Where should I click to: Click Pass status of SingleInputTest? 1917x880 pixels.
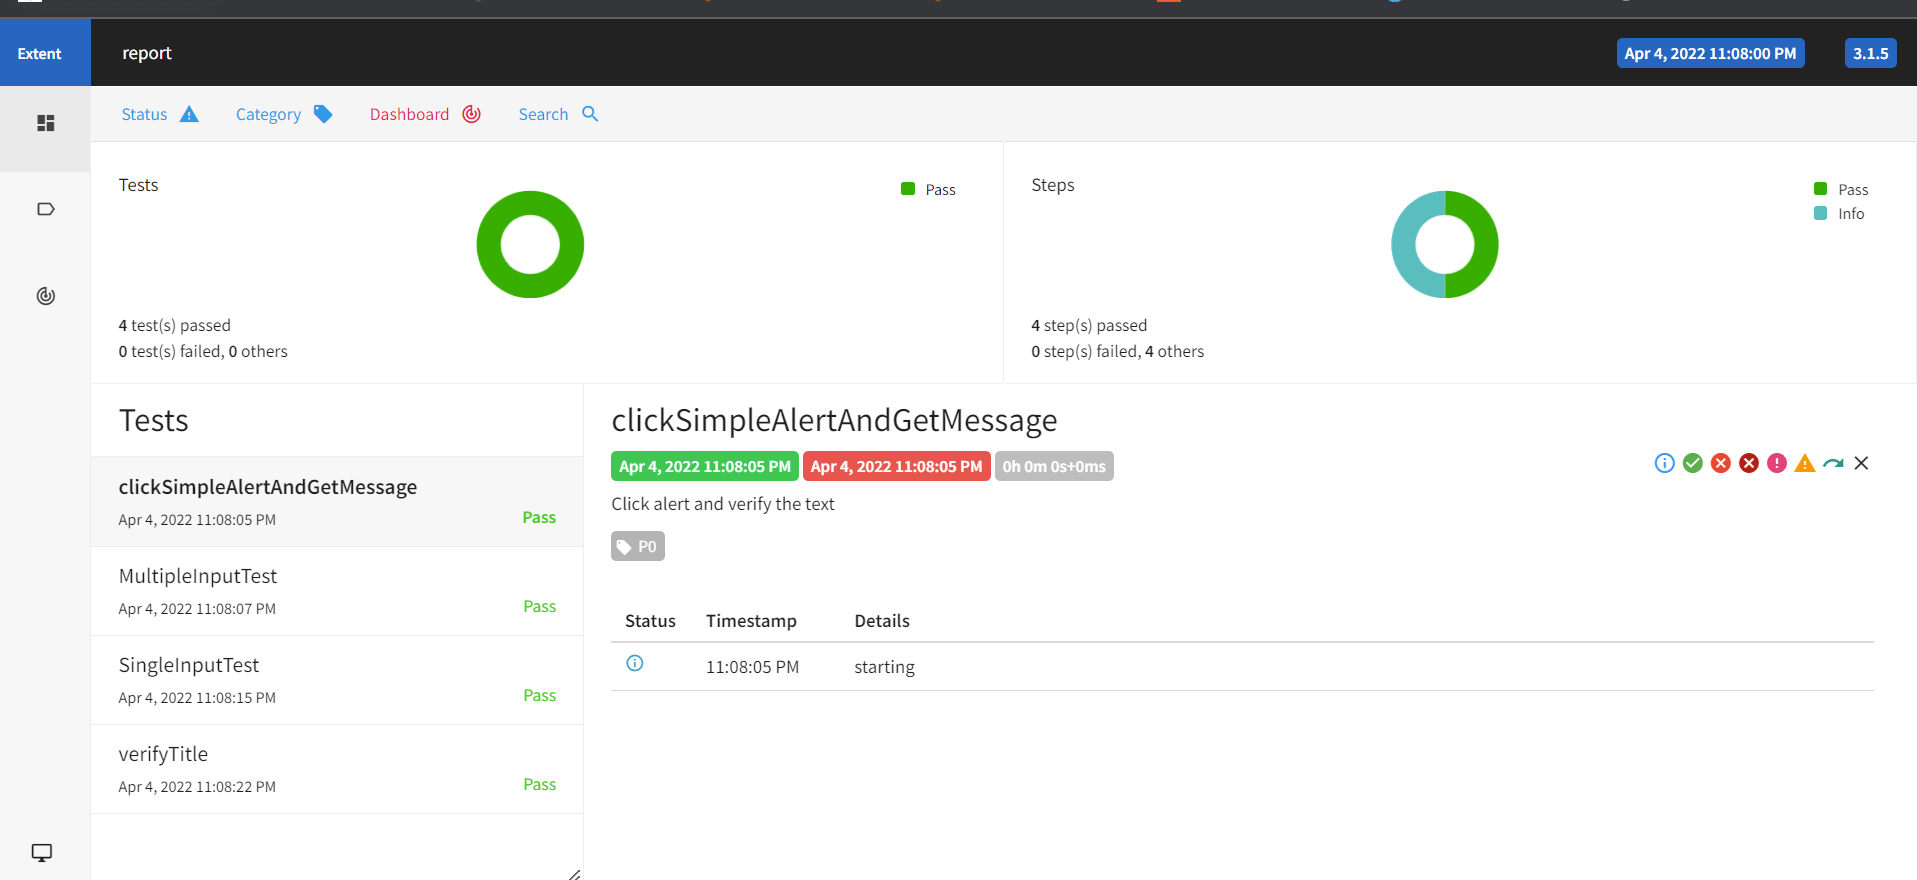click(539, 695)
